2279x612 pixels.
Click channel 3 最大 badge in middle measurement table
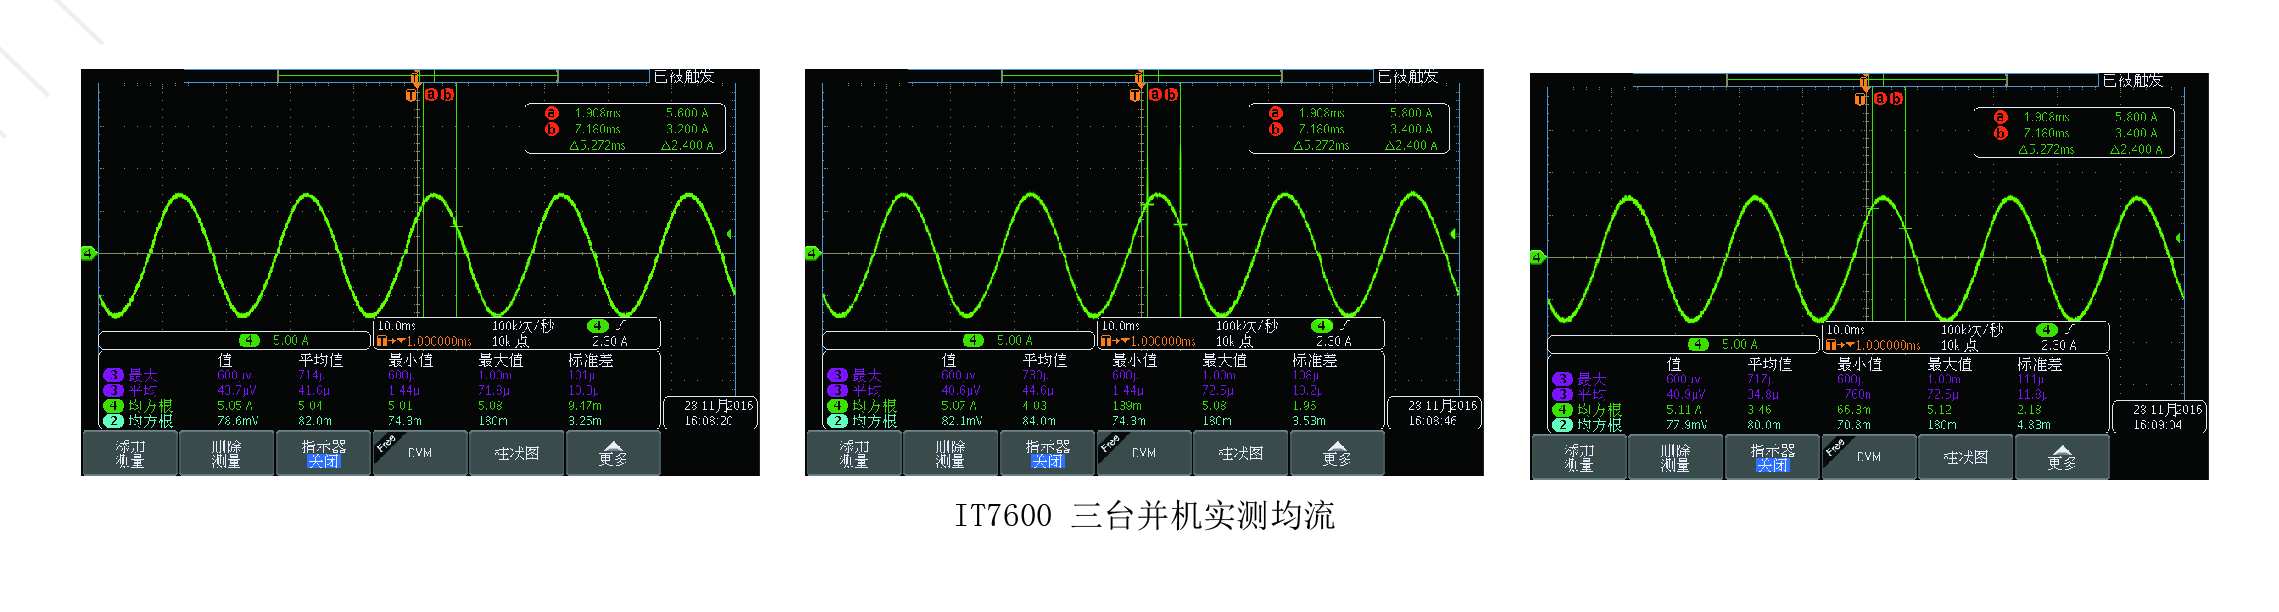pyautogui.click(x=837, y=375)
